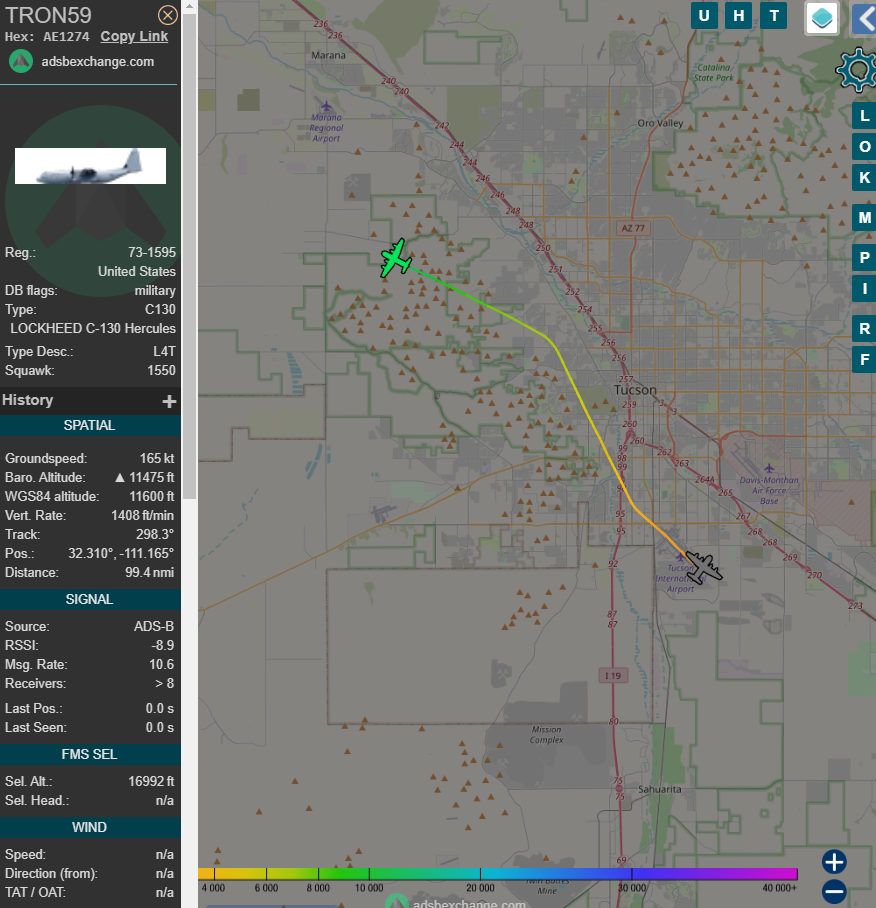Click the SIGNAL section header
876x908 pixels.
(x=90, y=599)
